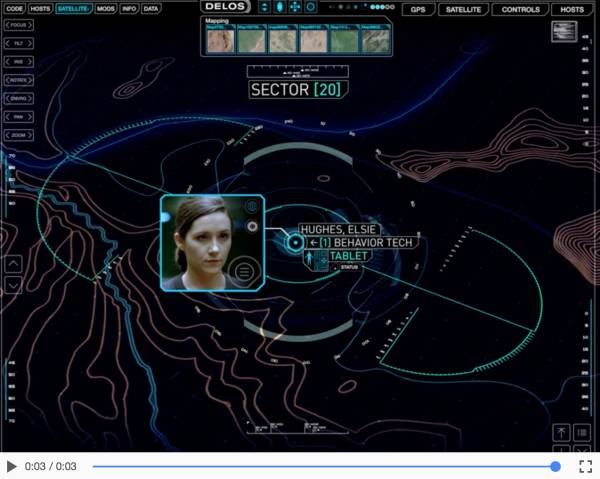Click the down chevron button on left edge

(13, 285)
